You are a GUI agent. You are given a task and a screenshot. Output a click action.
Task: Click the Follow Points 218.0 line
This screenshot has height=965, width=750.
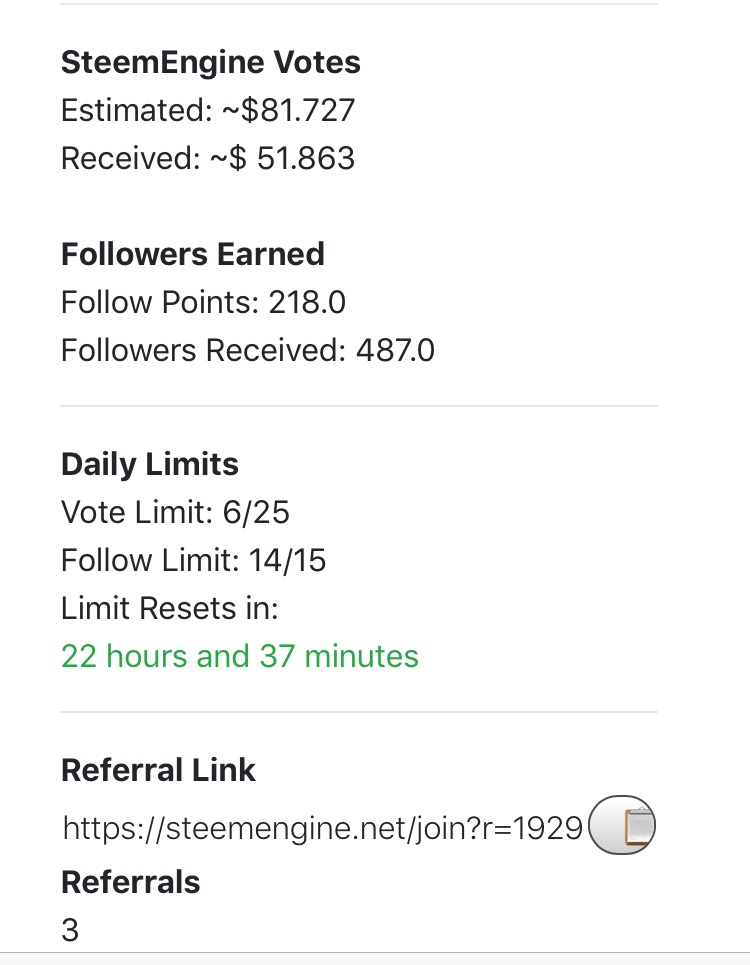[x=204, y=302]
